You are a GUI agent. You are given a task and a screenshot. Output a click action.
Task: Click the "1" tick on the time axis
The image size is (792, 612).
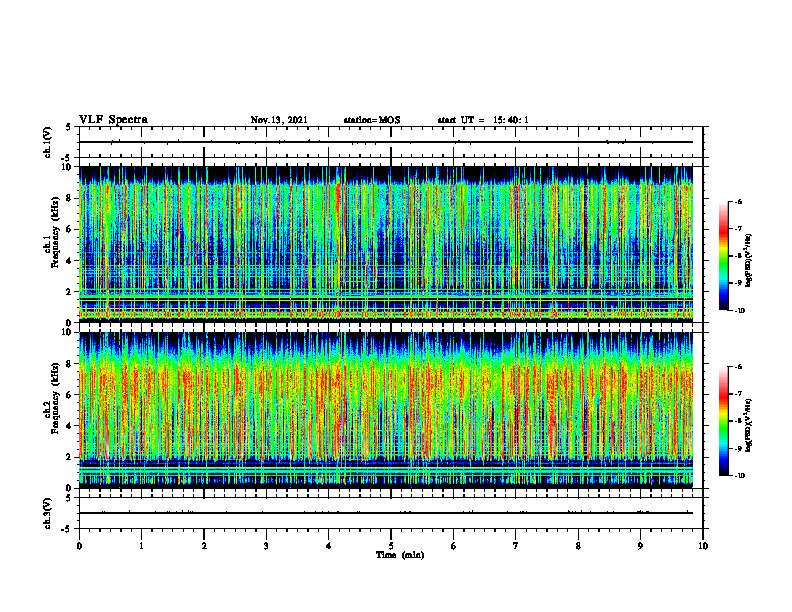pyautogui.click(x=141, y=546)
